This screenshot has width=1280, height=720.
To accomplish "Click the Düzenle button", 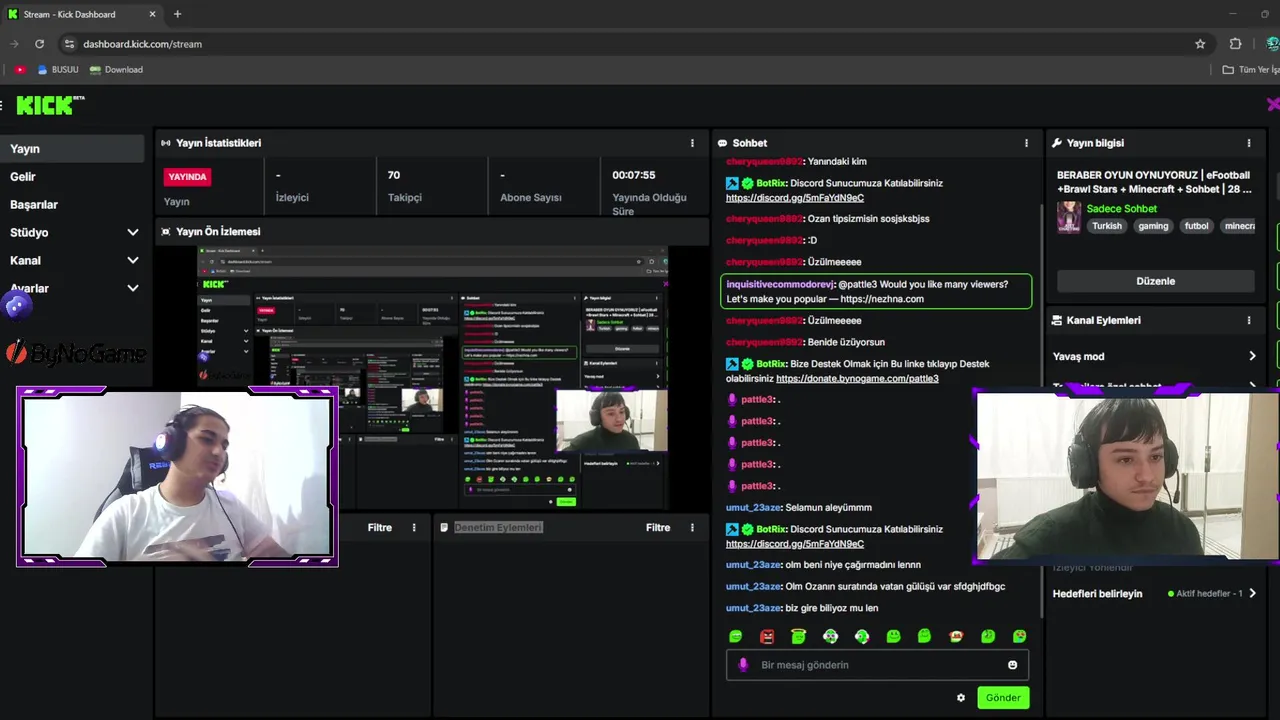I will pos(1155,281).
